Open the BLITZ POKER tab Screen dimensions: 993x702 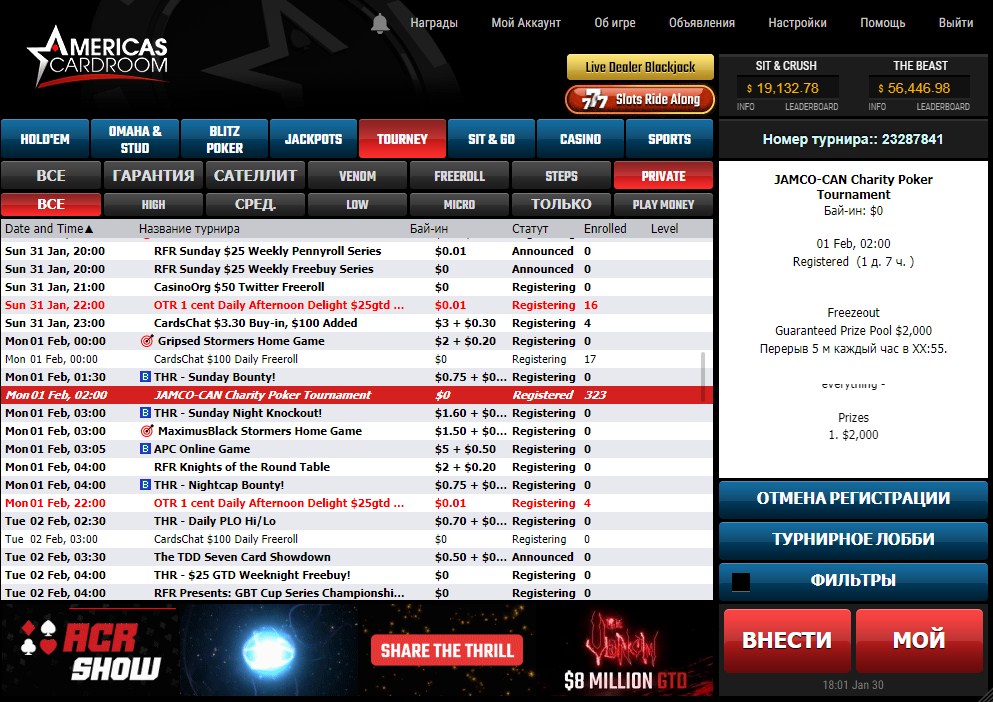224,139
